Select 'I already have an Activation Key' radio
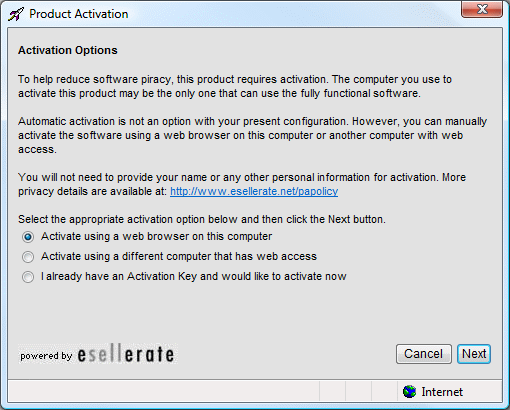Viewport: 510px width, 410px height. point(28,277)
